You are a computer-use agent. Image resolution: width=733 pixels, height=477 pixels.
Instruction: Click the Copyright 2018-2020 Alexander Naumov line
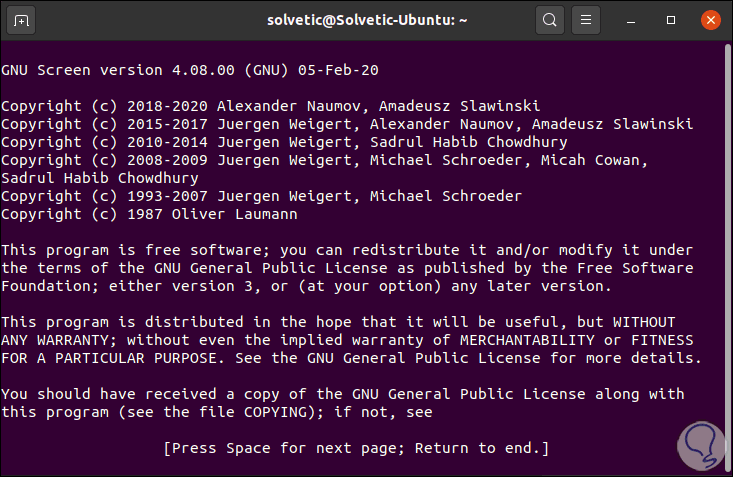click(271, 106)
